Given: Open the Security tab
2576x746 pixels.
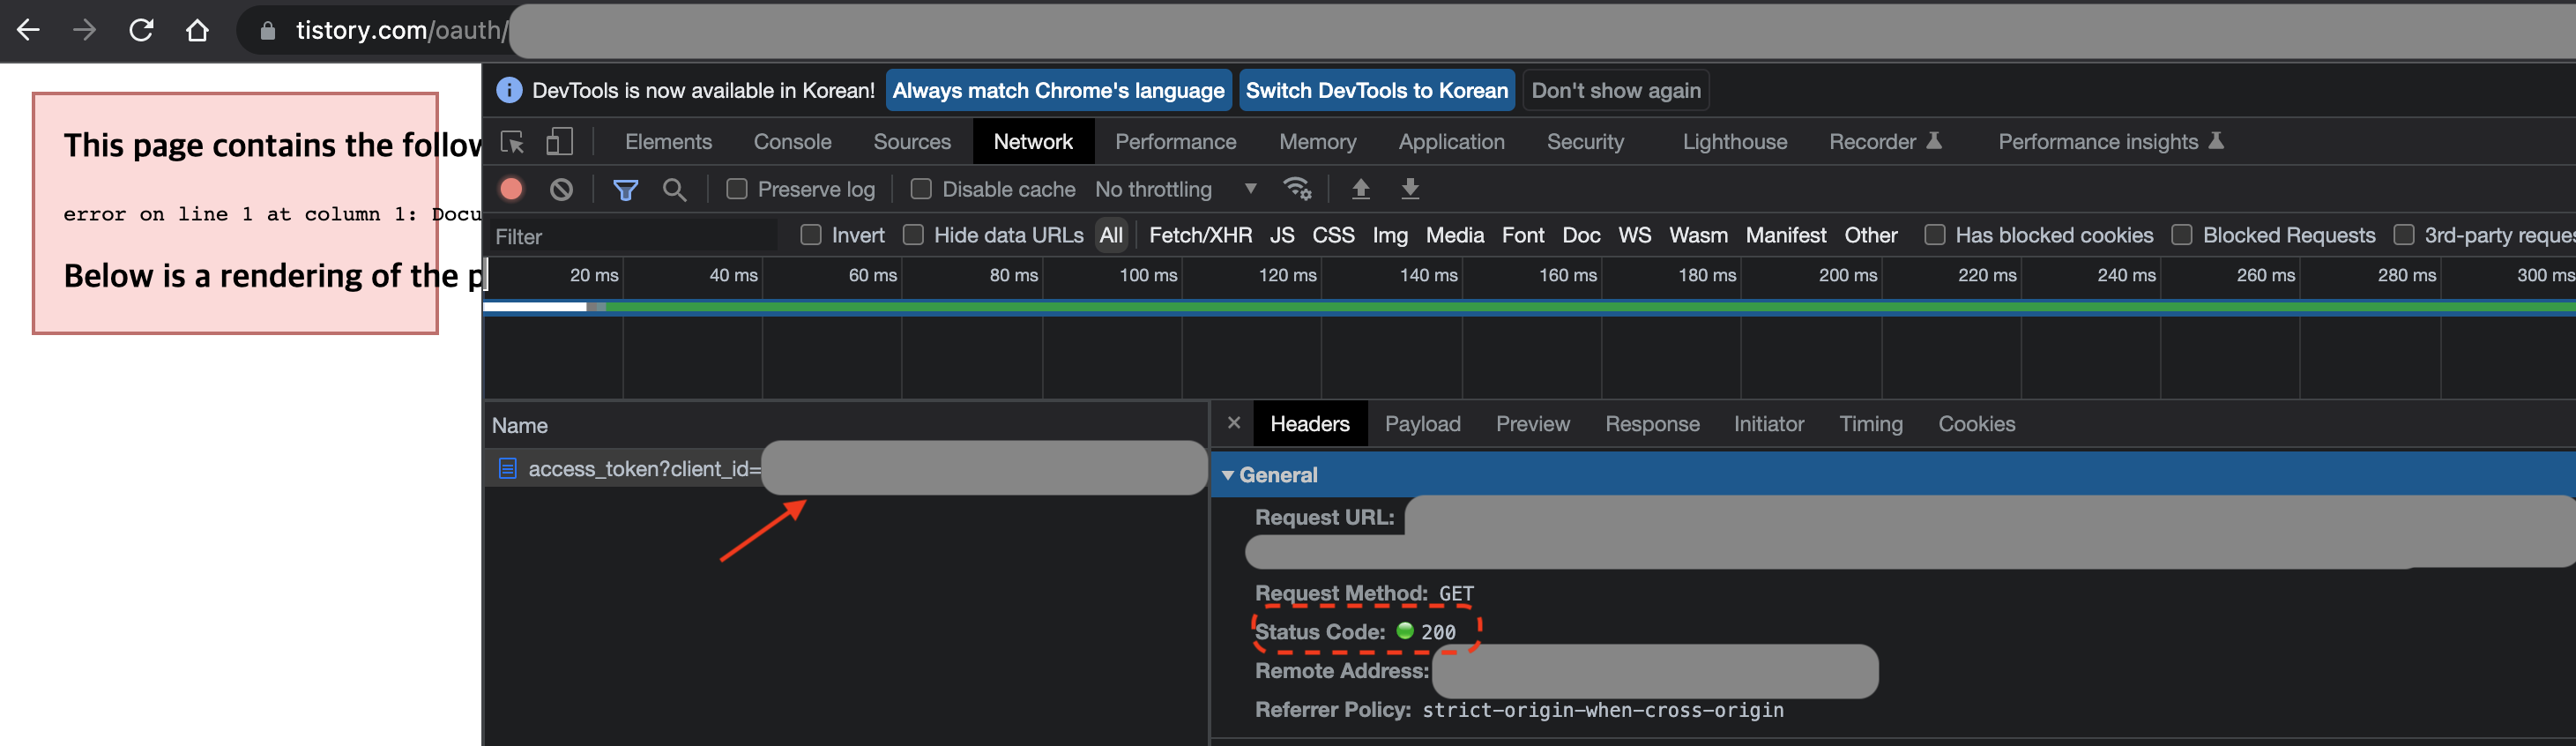Looking at the screenshot, I should click(x=1585, y=142).
